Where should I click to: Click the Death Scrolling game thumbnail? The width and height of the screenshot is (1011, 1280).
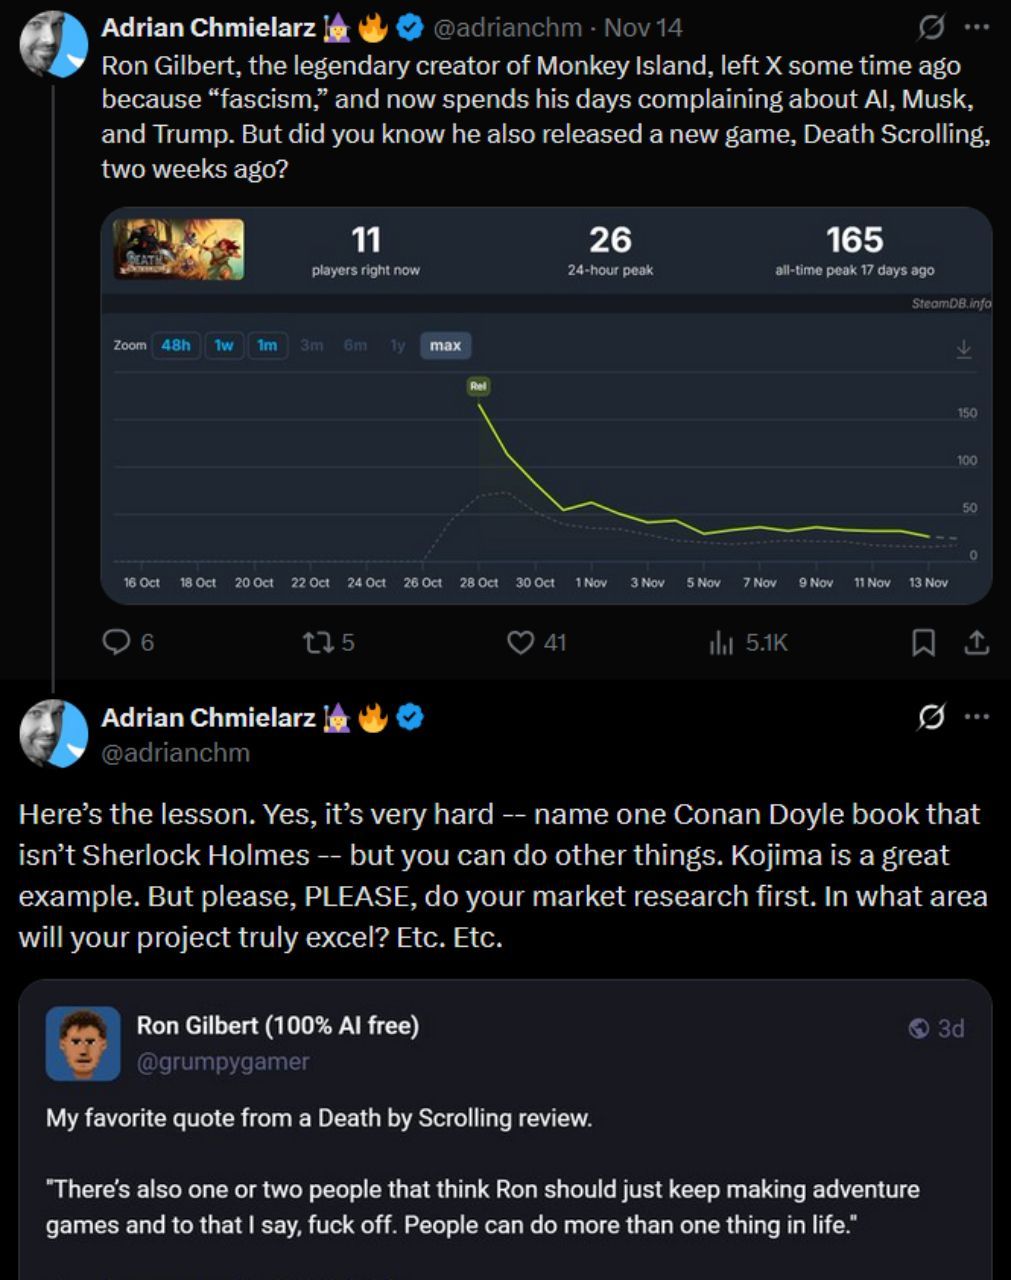[178, 249]
